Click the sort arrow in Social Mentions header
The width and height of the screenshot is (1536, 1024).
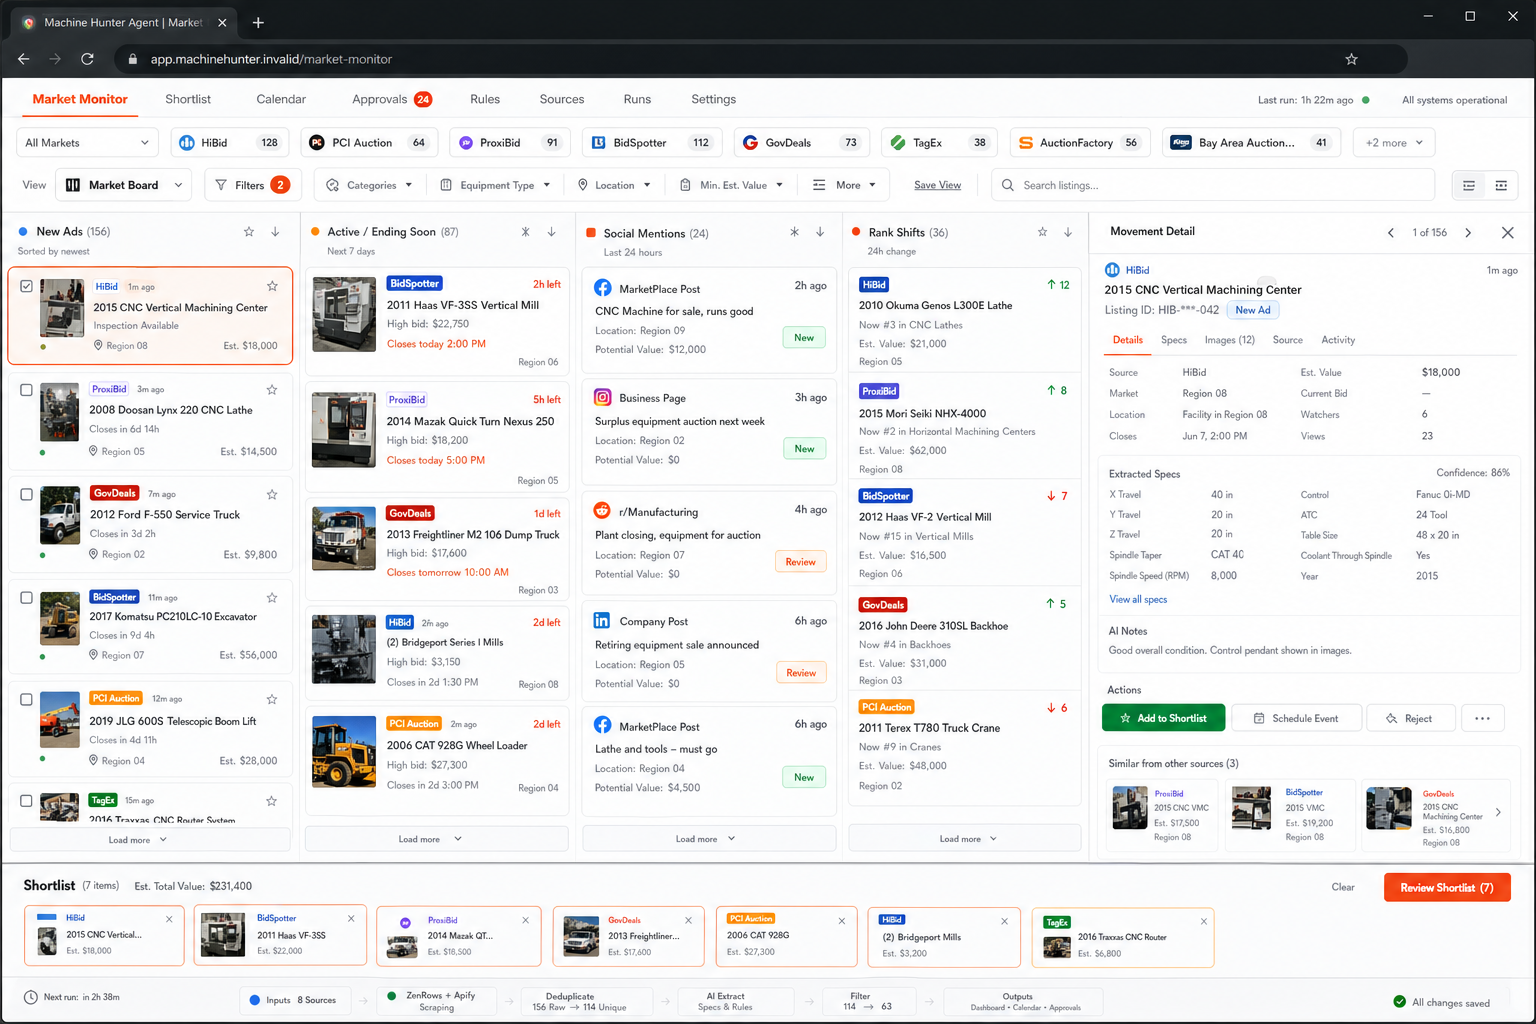(820, 232)
